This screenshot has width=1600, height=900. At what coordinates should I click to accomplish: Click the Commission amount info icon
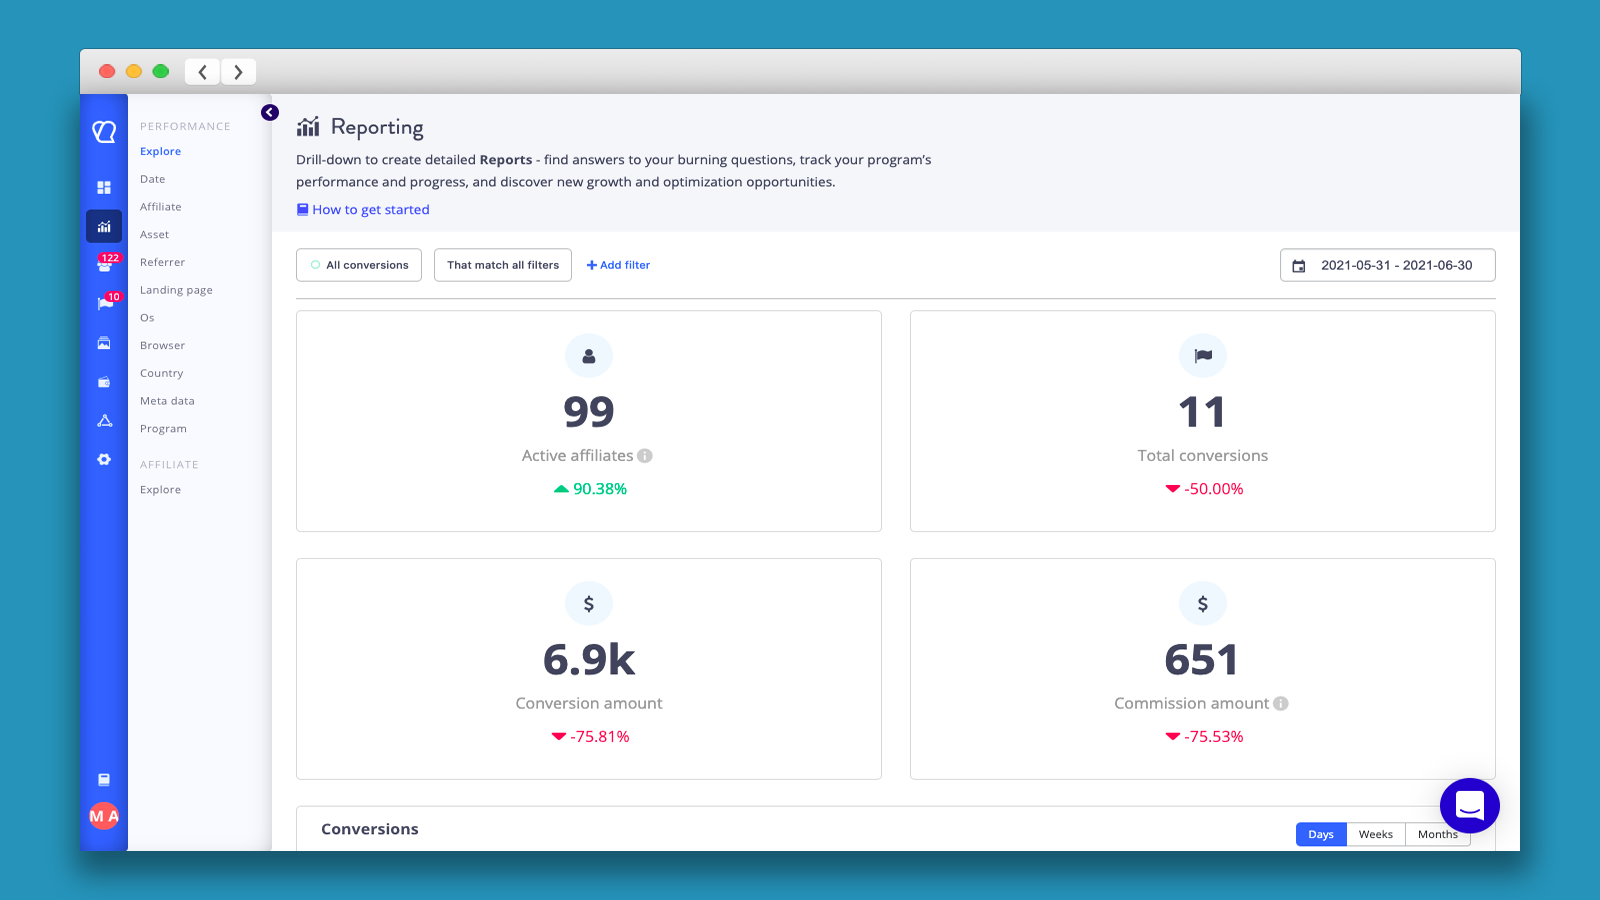coord(1281,704)
